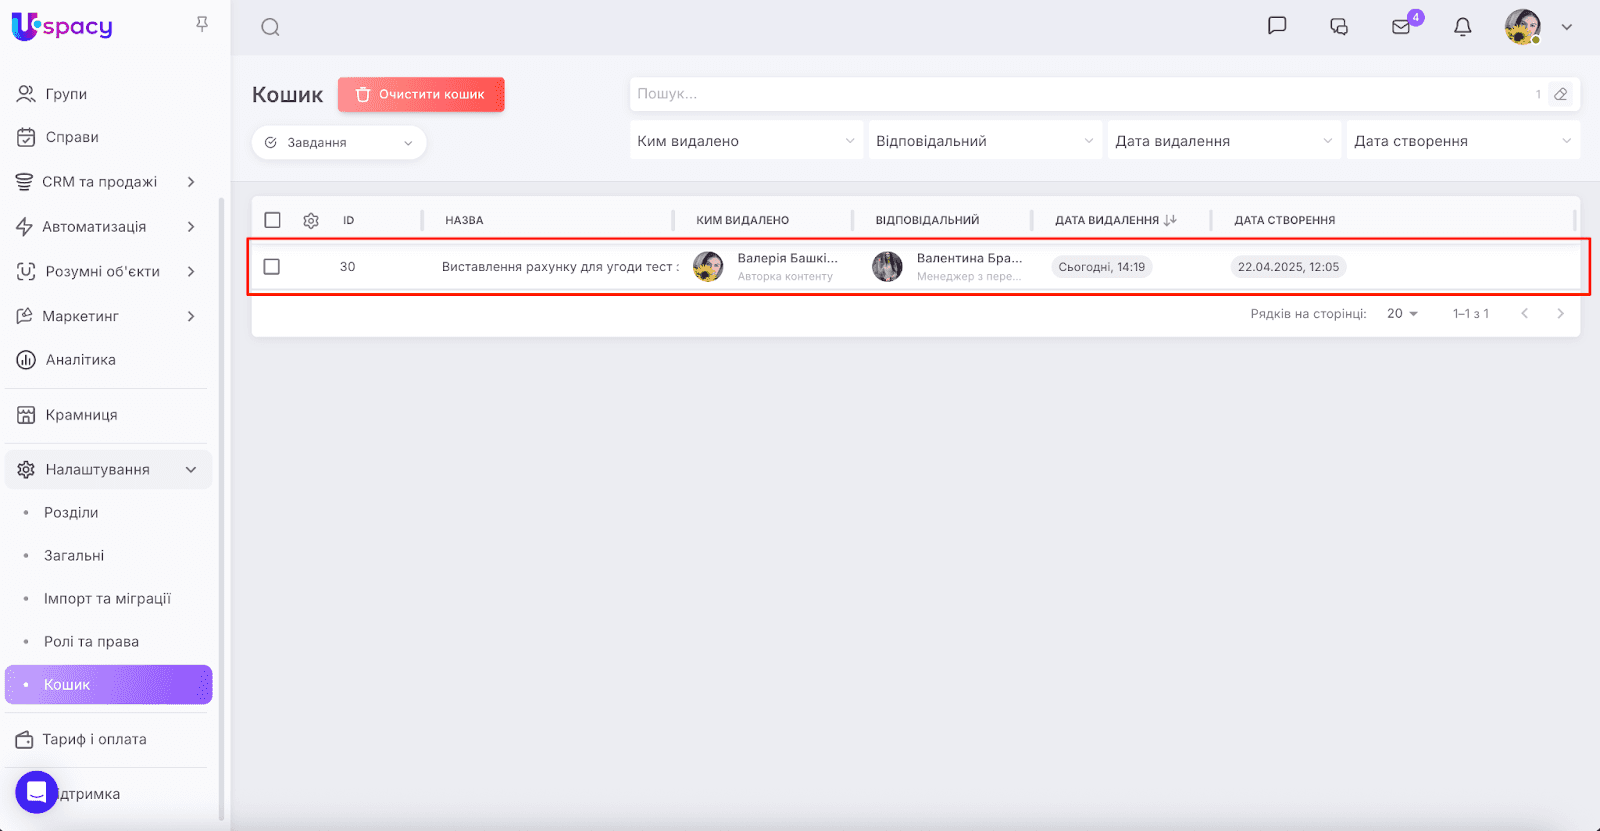1600x831 pixels.
Task: Open Маркетинг menu item
Action: (x=80, y=316)
